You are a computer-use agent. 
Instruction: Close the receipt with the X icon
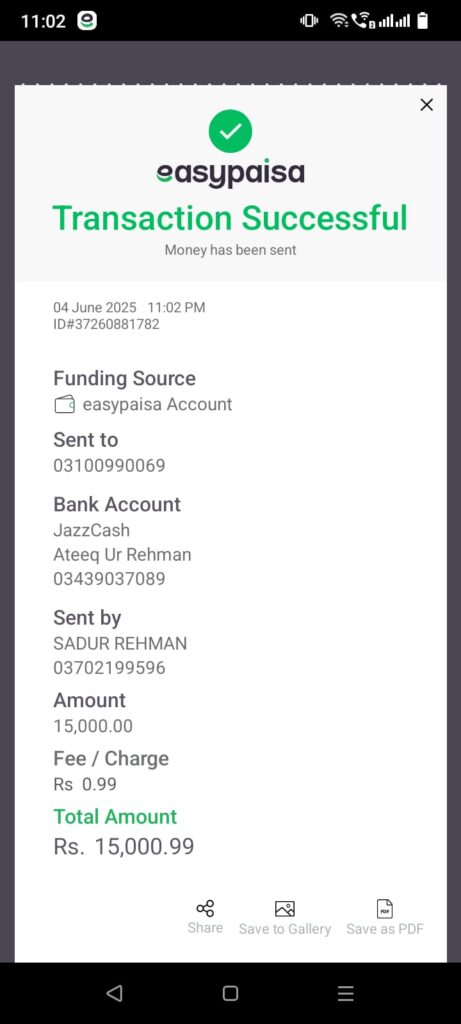pos(426,104)
